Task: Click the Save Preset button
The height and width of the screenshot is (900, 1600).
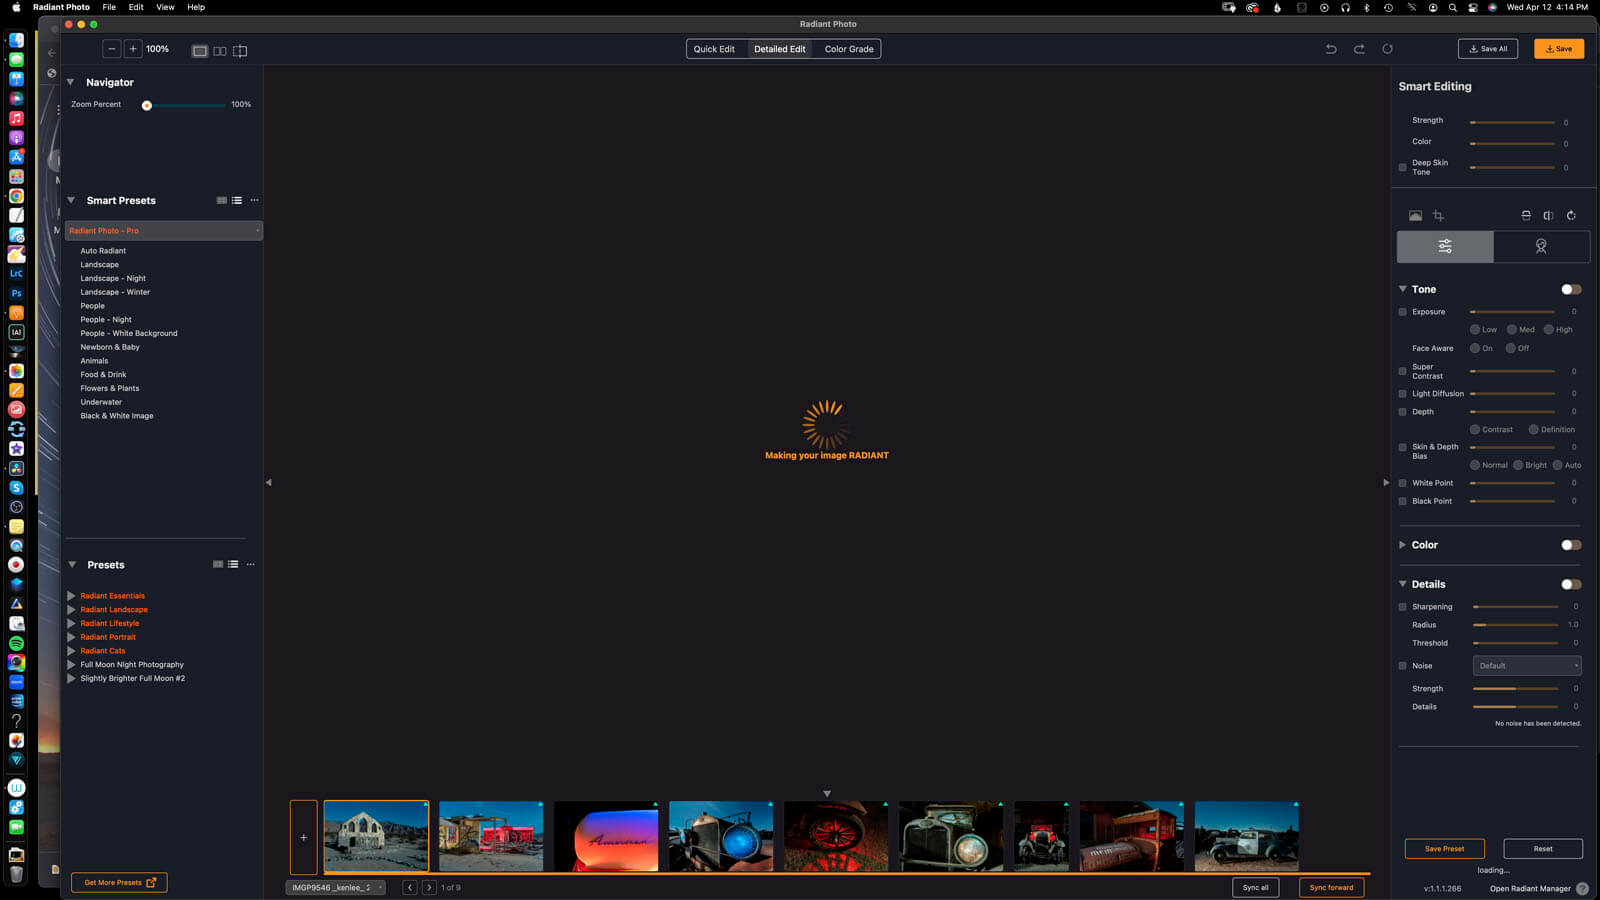Action: click(1444, 849)
